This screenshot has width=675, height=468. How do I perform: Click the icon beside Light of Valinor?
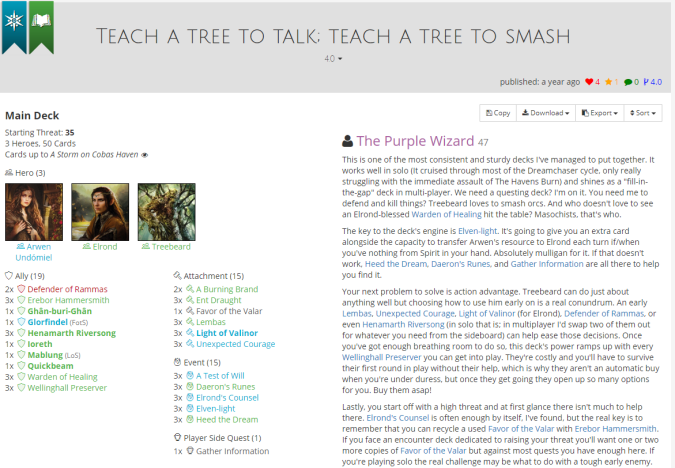pos(190,332)
